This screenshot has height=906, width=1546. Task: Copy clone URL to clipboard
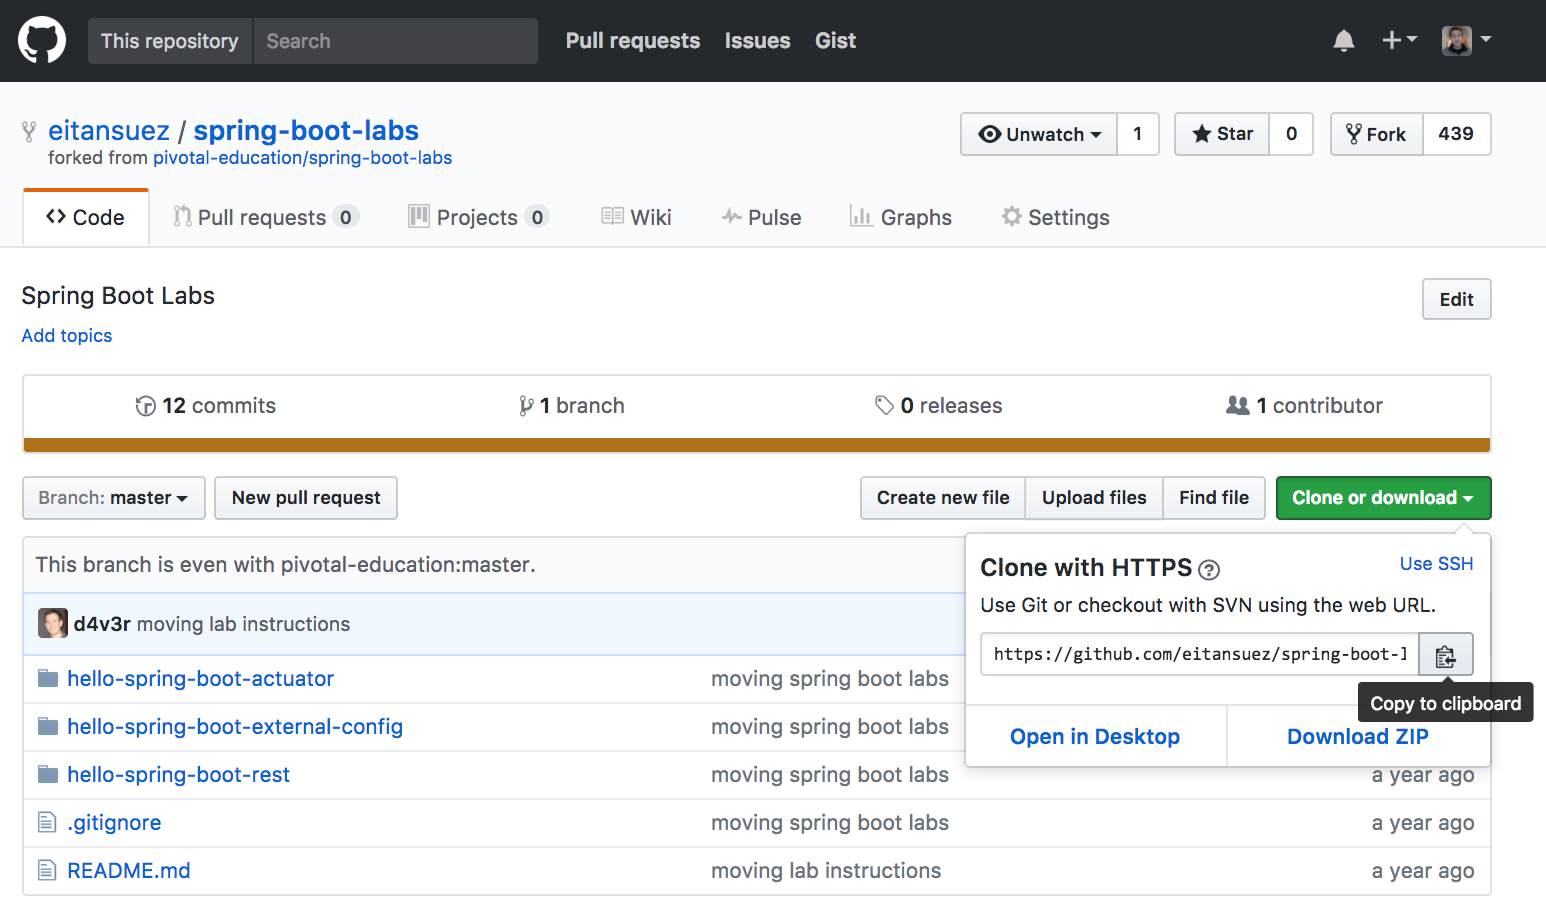coord(1446,655)
